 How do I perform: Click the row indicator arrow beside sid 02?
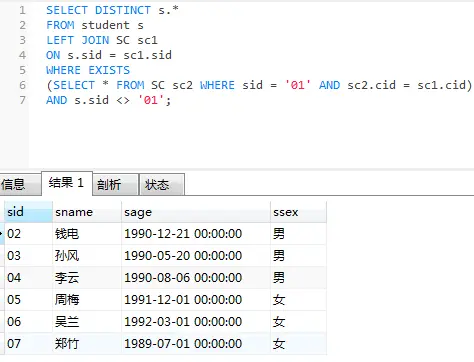(x=2, y=234)
